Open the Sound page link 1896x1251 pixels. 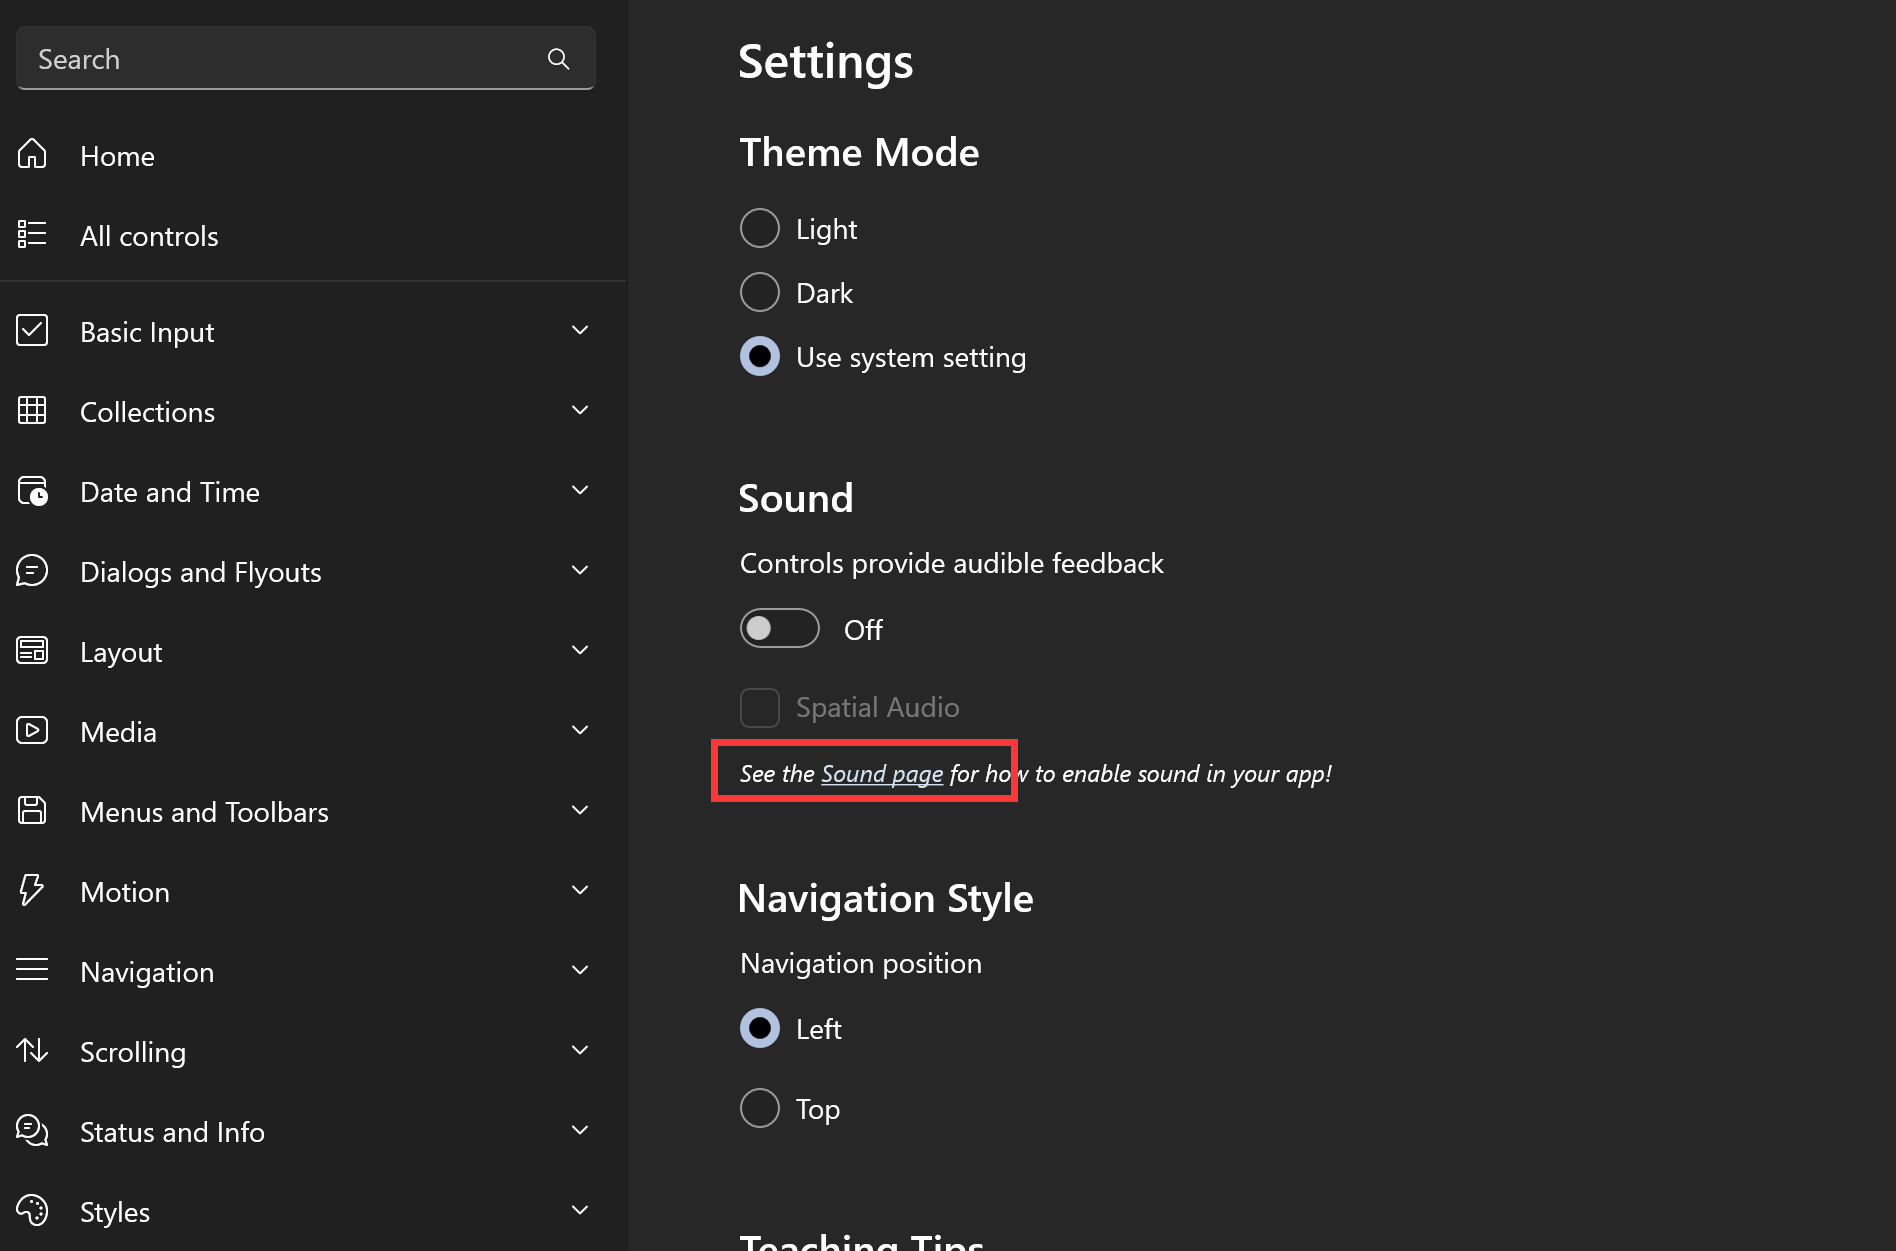(882, 774)
